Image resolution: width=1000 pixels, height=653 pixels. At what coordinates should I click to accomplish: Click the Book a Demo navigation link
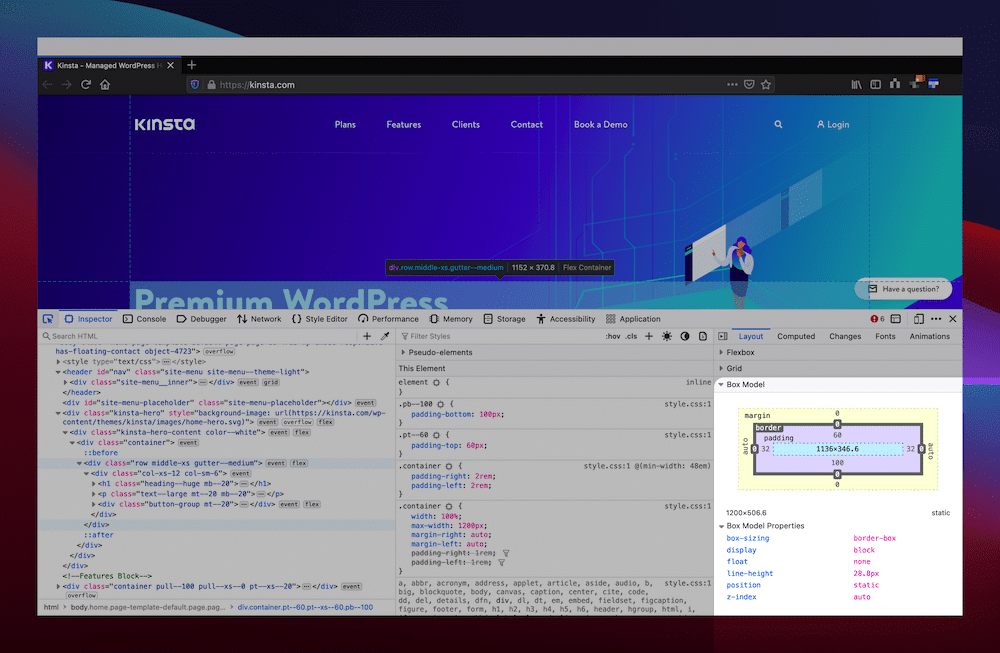(x=600, y=124)
